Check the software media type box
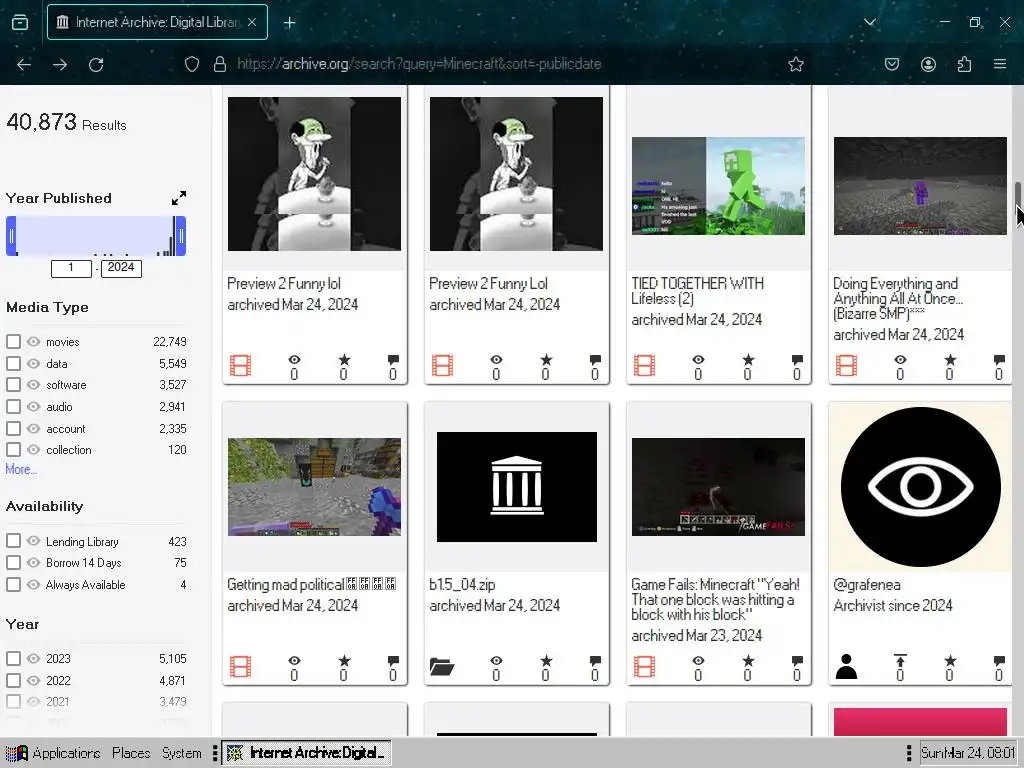This screenshot has height=768, width=1024. pos(13,385)
